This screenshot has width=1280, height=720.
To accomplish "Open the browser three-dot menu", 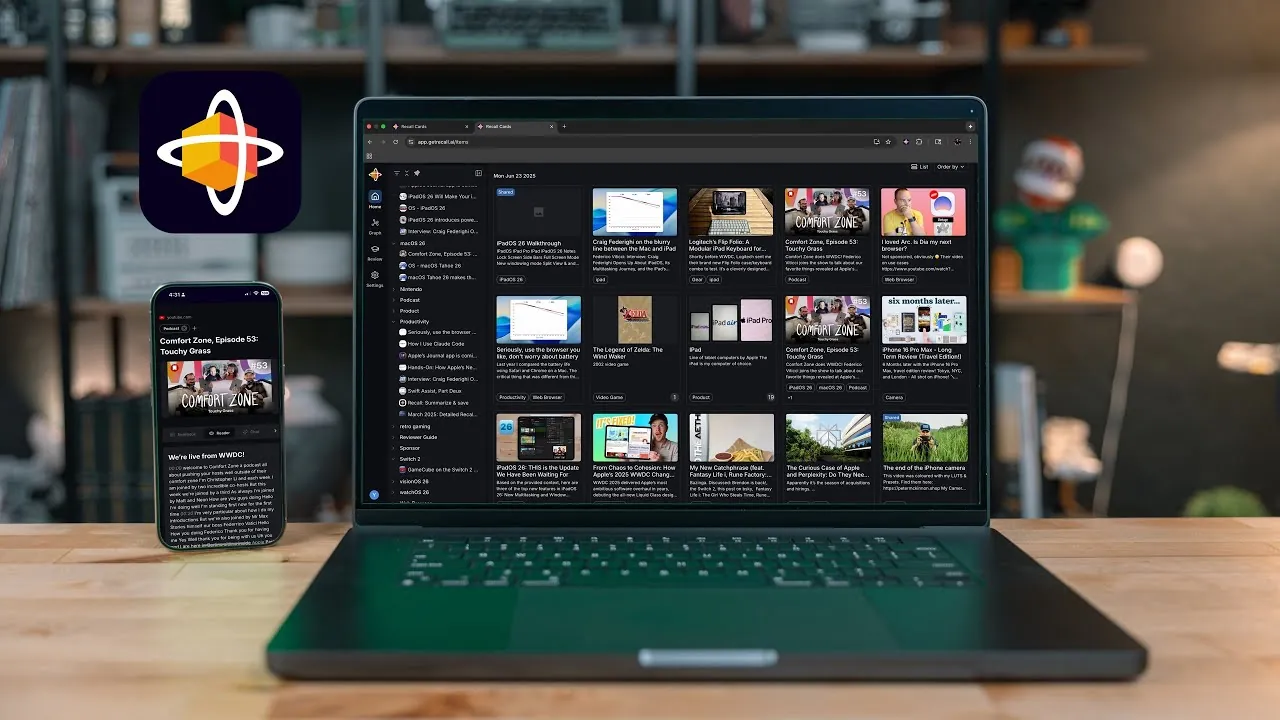I will coord(970,142).
